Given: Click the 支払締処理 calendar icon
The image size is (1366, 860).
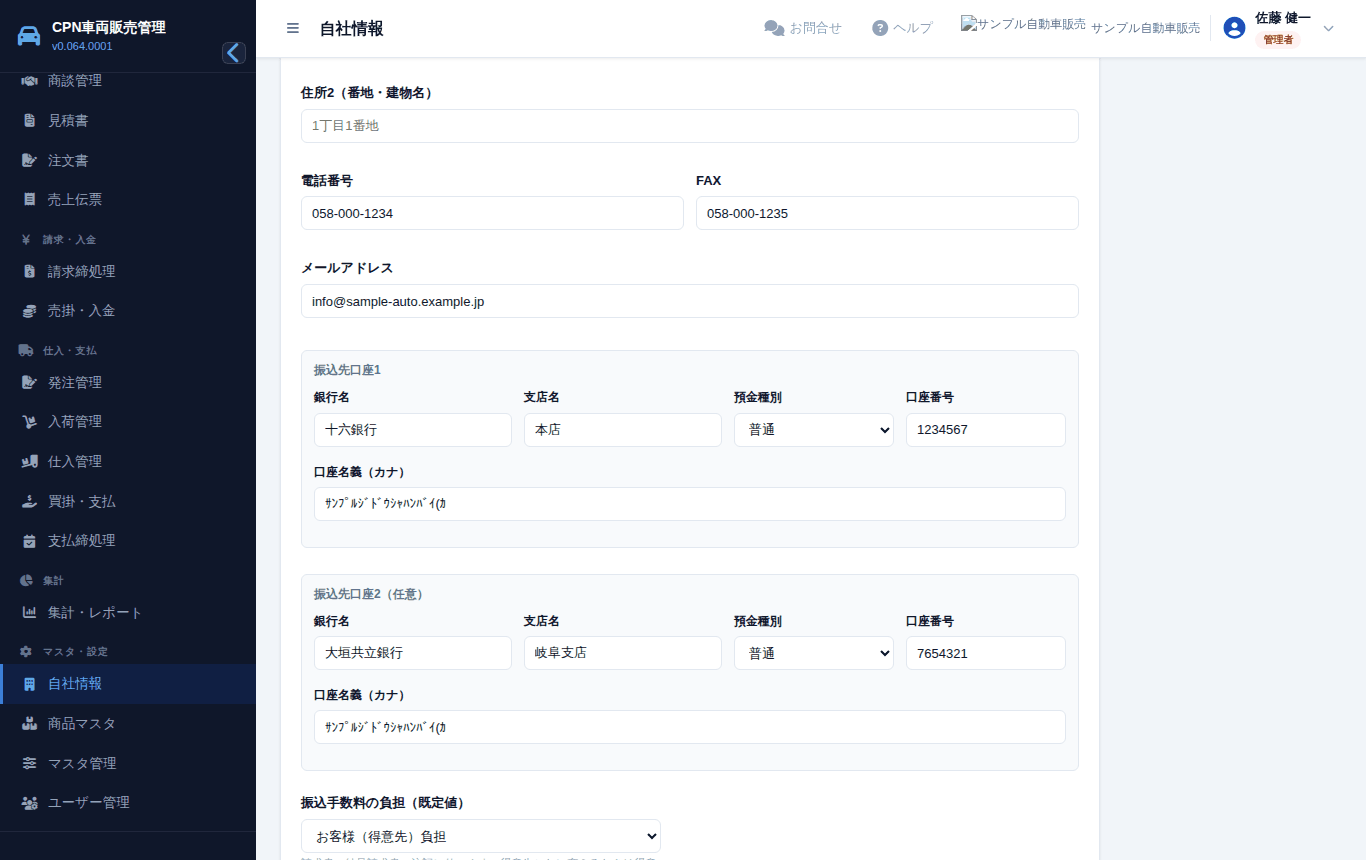Looking at the screenshot, I should coord(30,541).
